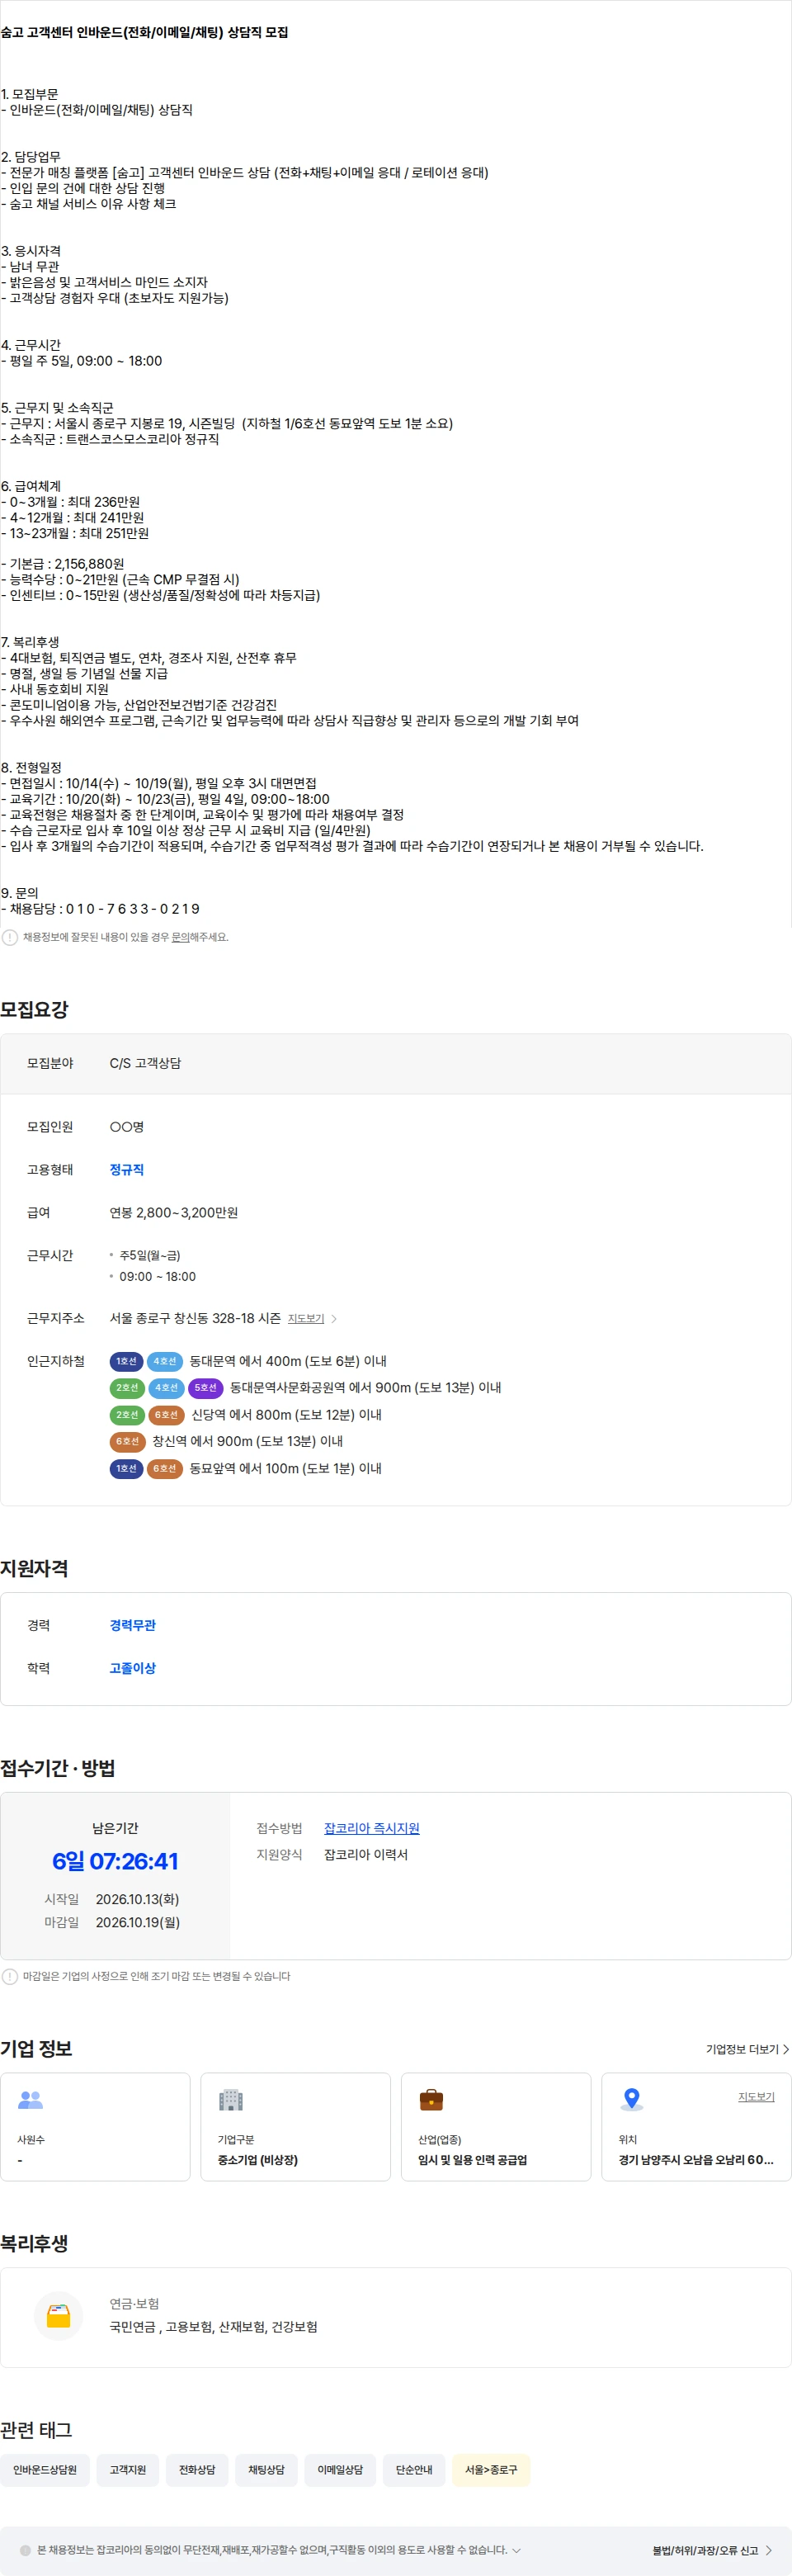Screen dimensions: 792x2576
Task: Select the 서울>종로구 location tag
Action: tap(491, 2470)
